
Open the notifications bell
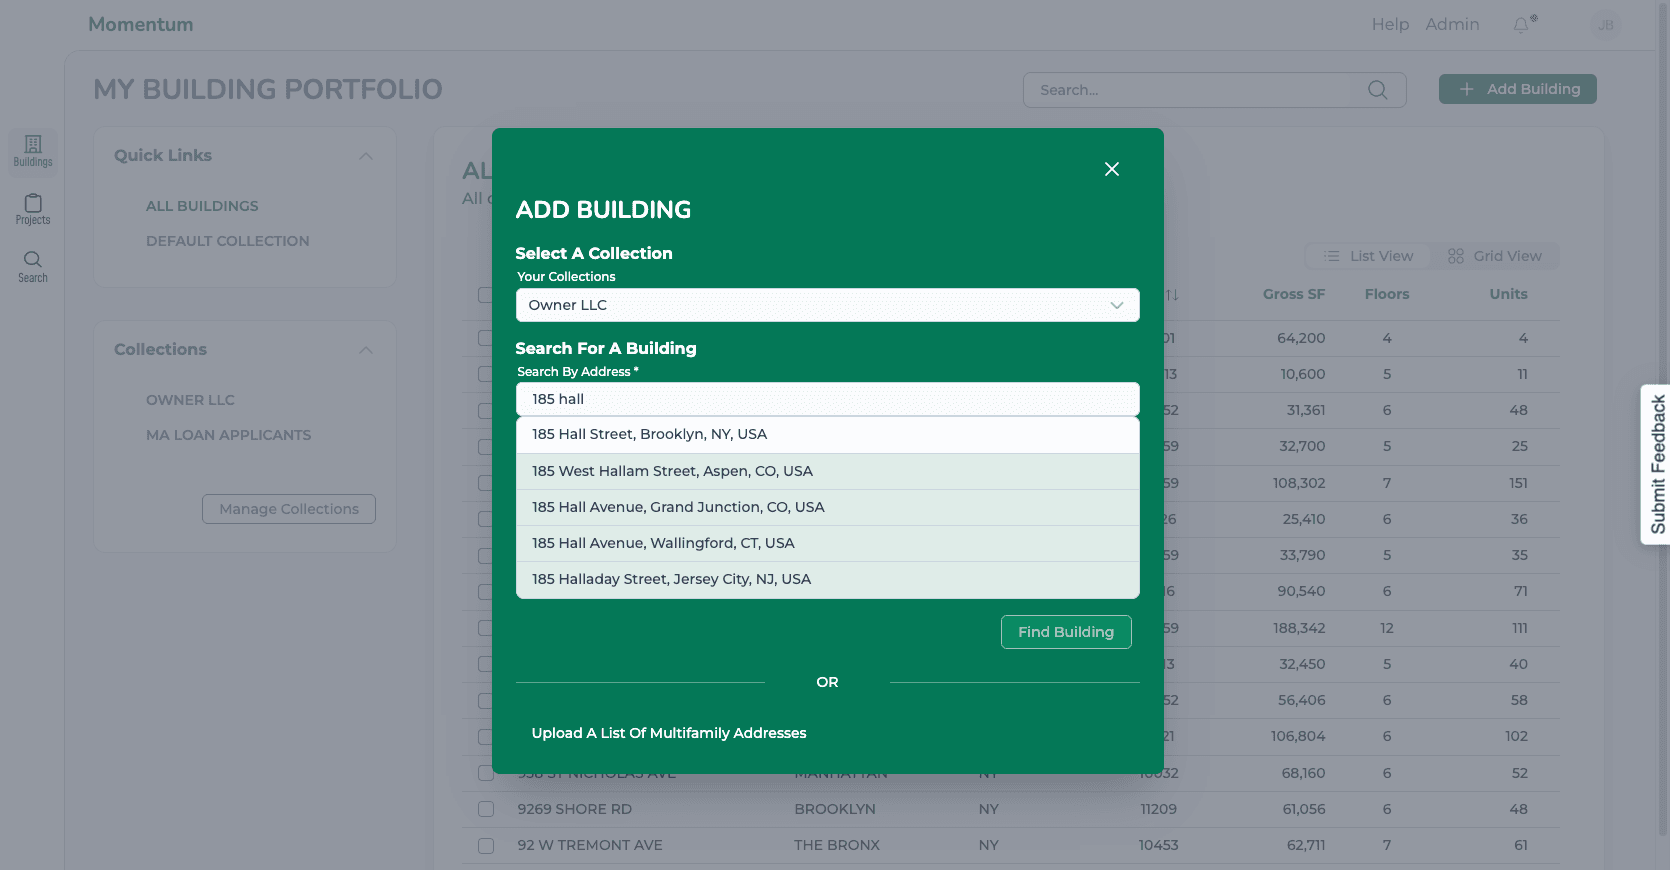pos(1522,25)
